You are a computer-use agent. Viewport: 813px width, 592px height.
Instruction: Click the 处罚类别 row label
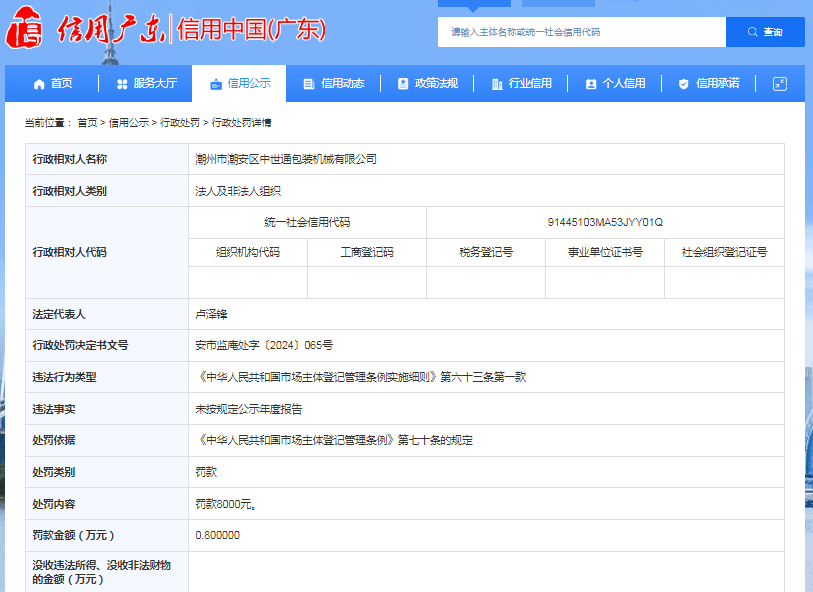coord(53,472)
